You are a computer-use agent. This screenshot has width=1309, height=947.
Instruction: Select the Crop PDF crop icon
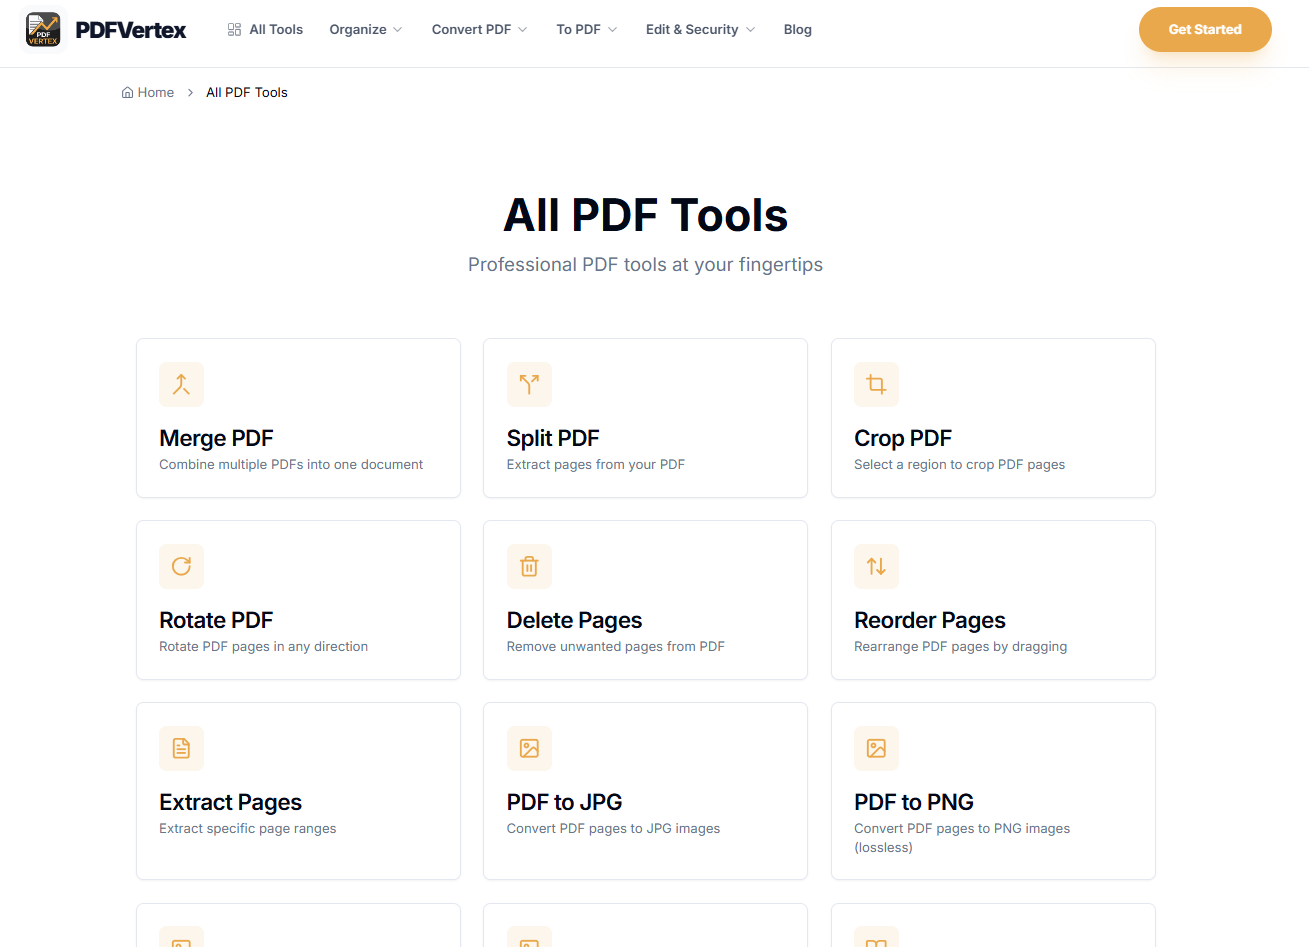(876, 384)
